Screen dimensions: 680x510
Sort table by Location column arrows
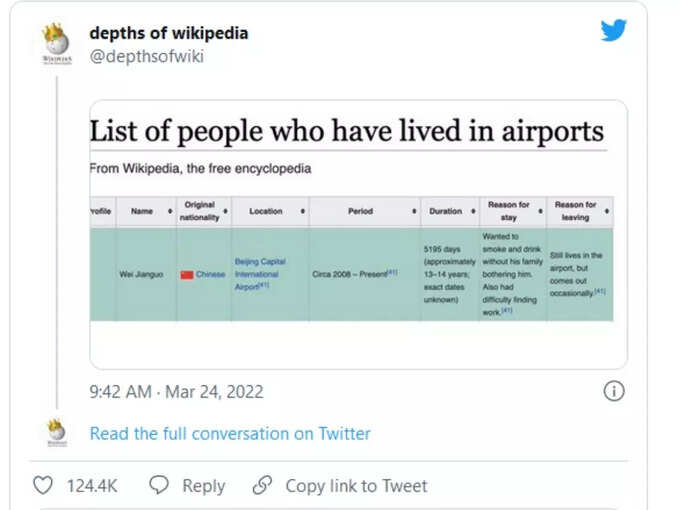(303, 211)
